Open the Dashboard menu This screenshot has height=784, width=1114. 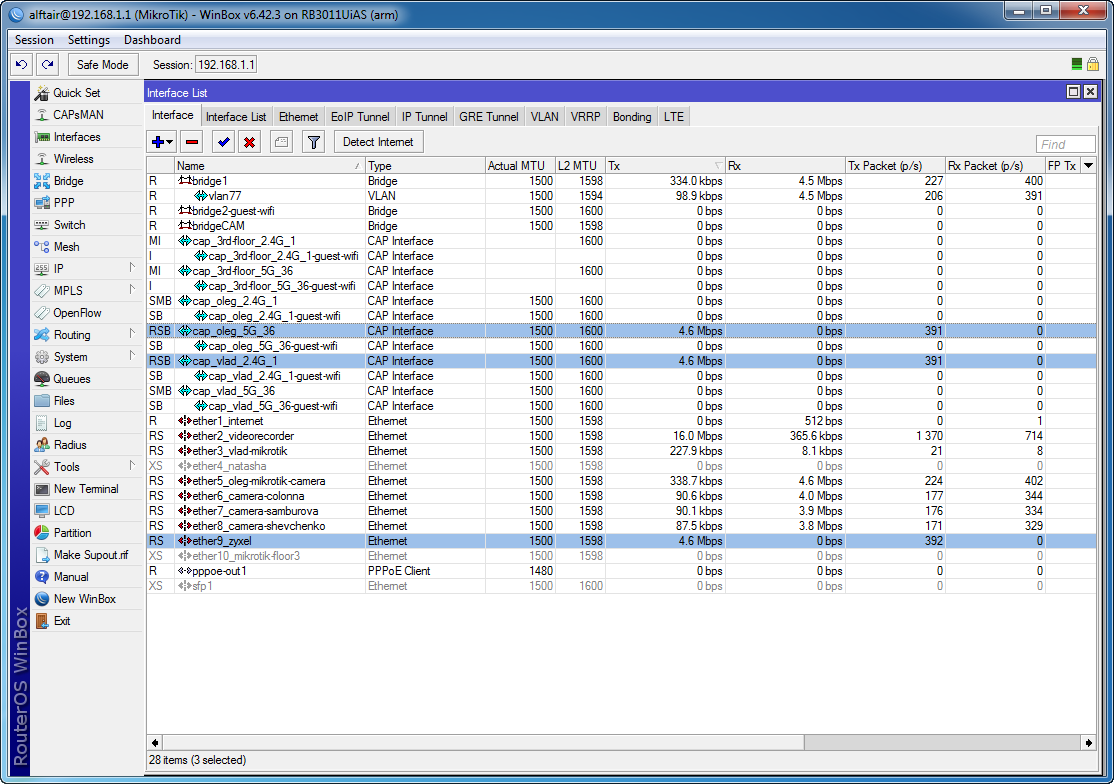tap(152, 40)
